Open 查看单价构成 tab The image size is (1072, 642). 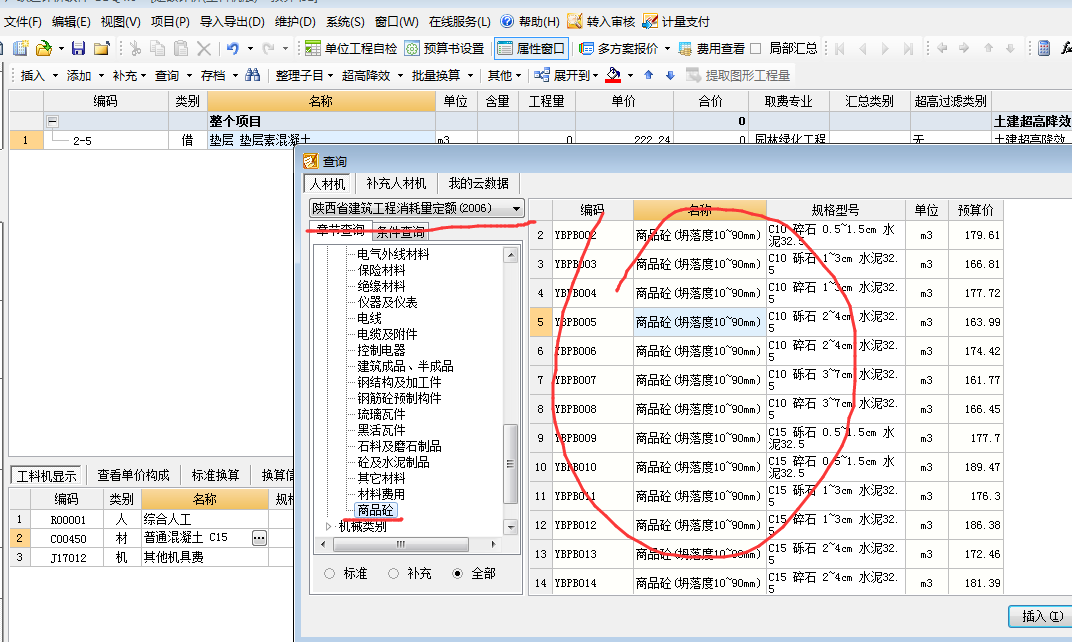(133, 475)
